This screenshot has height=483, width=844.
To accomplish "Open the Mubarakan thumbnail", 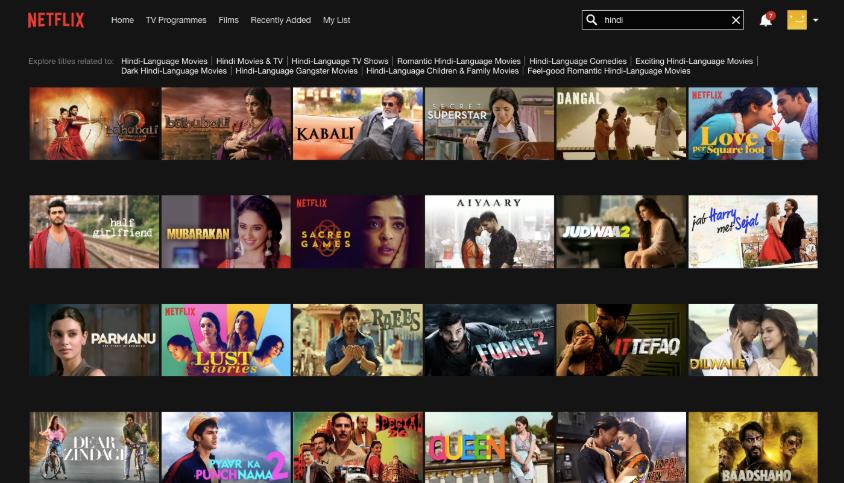I will [x=226, y=232].
